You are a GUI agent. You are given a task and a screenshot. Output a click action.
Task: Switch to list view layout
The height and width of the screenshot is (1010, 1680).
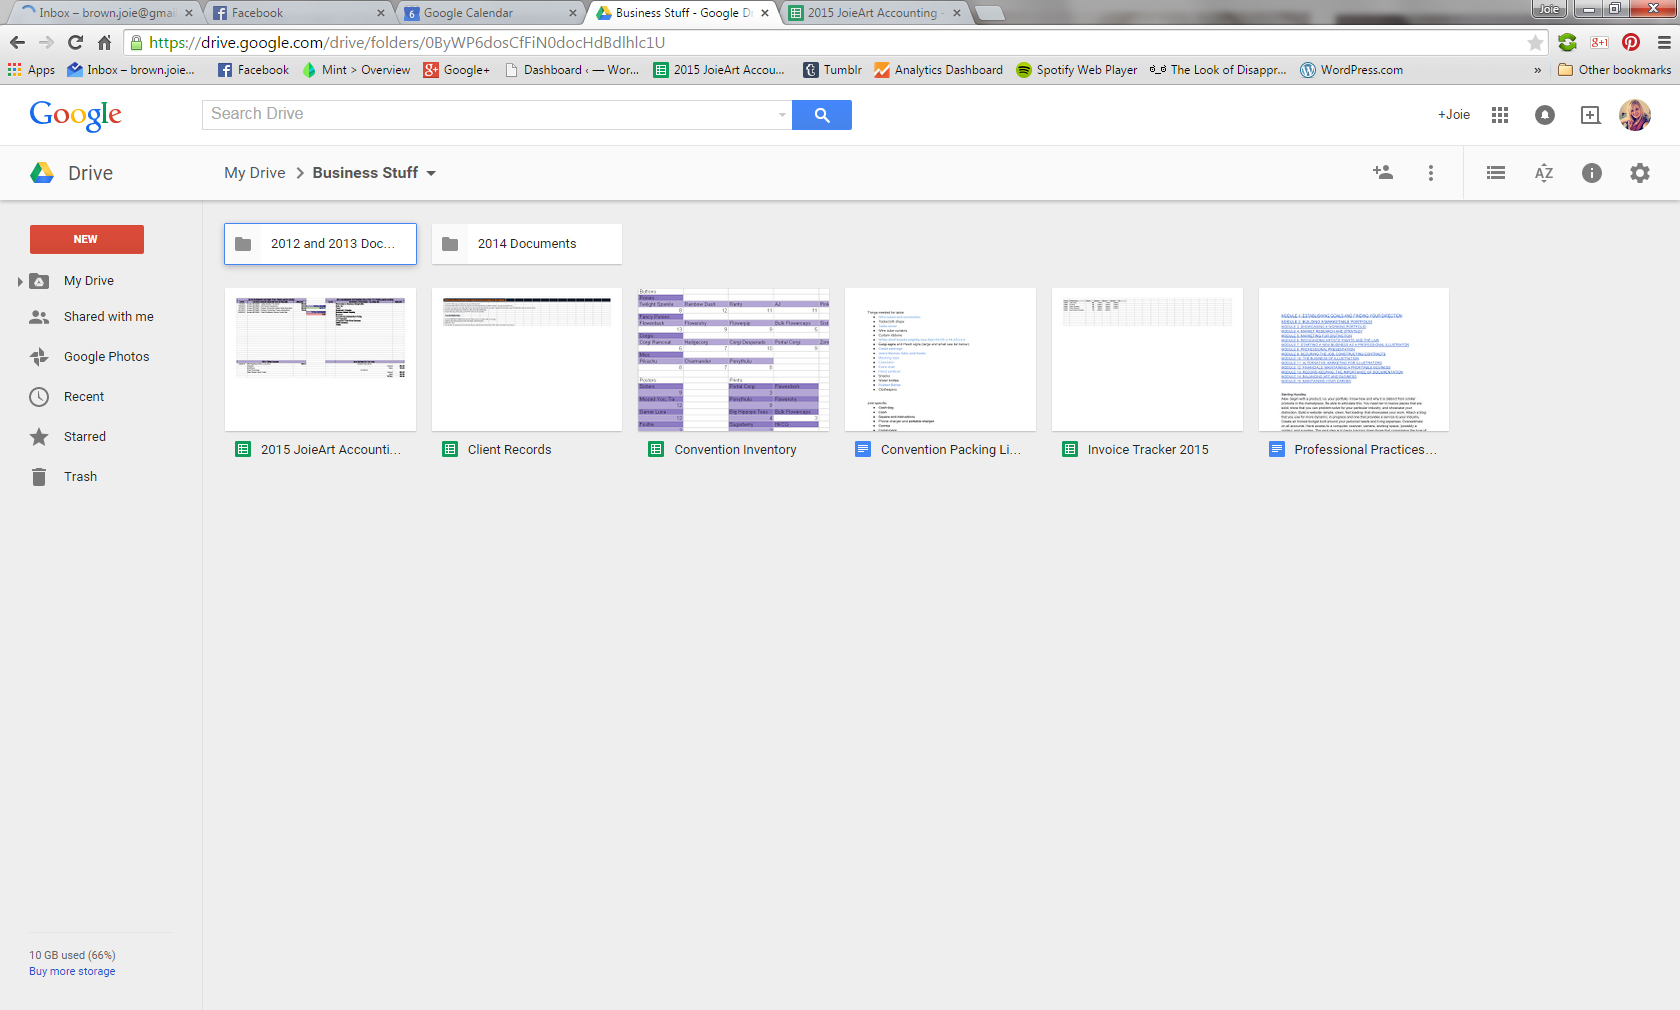[1496, 173]
